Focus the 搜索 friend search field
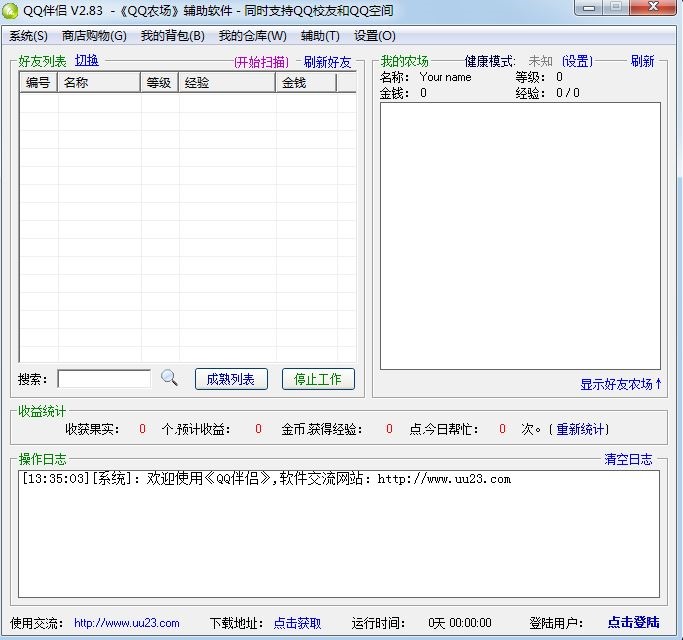Viewport: 683px width, 640px height. click(104, 379)
